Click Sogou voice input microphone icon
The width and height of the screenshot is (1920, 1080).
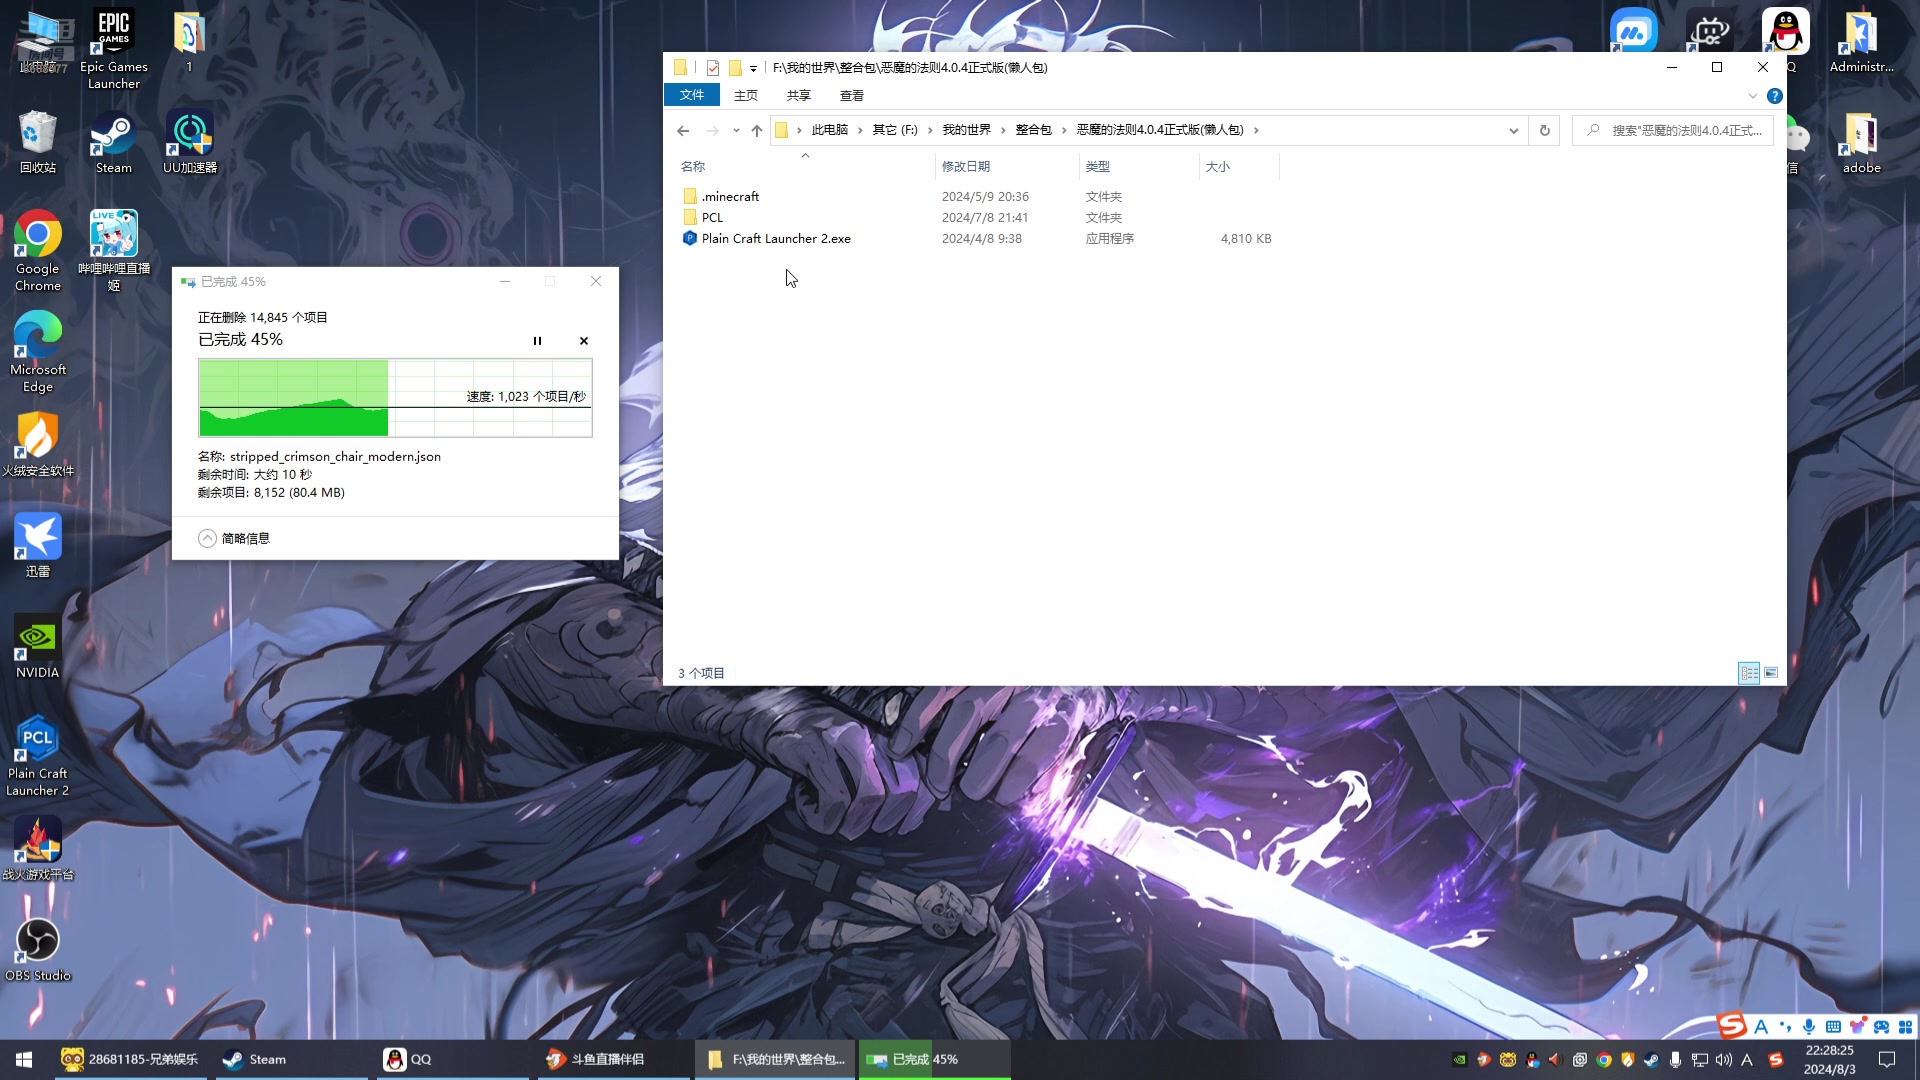pyautogui.click(x=1809, y=1027)
